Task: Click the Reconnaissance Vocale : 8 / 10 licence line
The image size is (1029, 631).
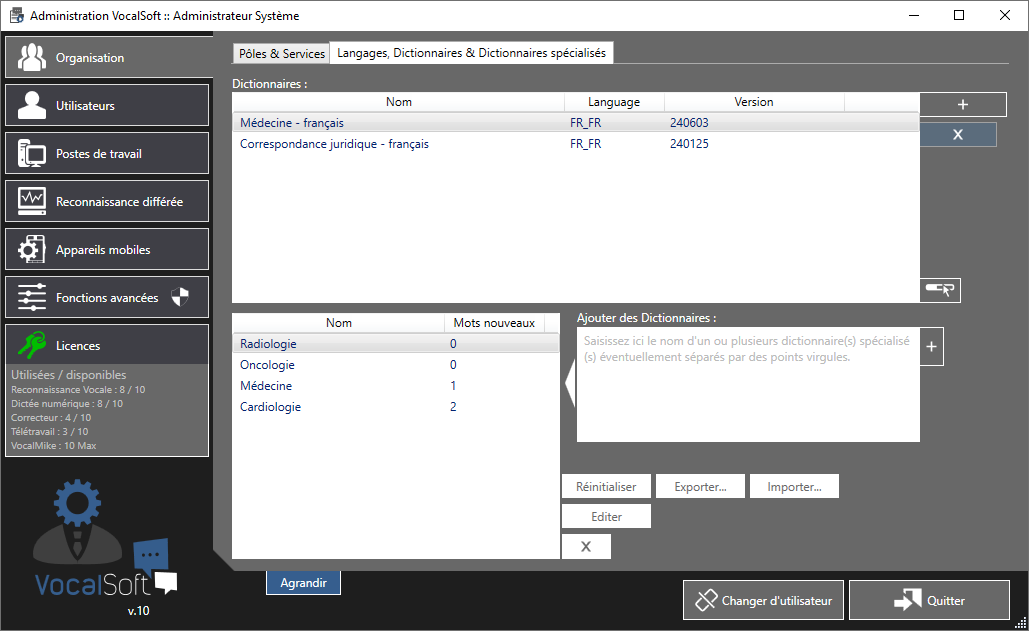Action: pyautogui.click(x=78, y=390)
